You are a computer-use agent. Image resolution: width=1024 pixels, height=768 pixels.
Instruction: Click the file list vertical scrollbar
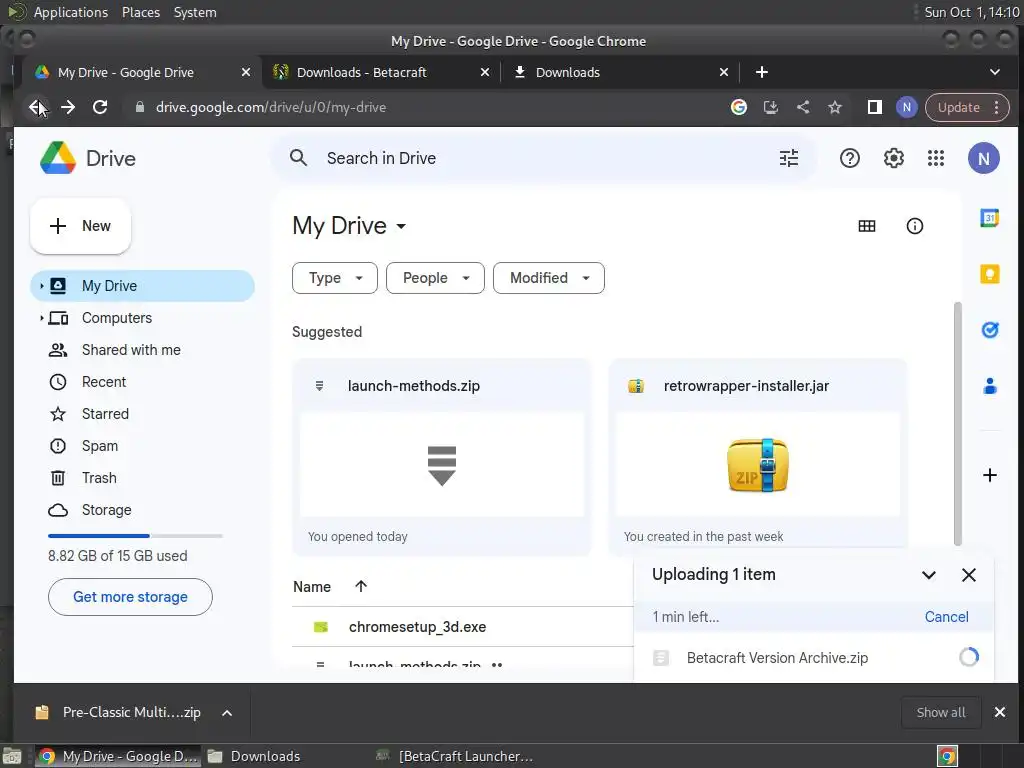(957, 423)
